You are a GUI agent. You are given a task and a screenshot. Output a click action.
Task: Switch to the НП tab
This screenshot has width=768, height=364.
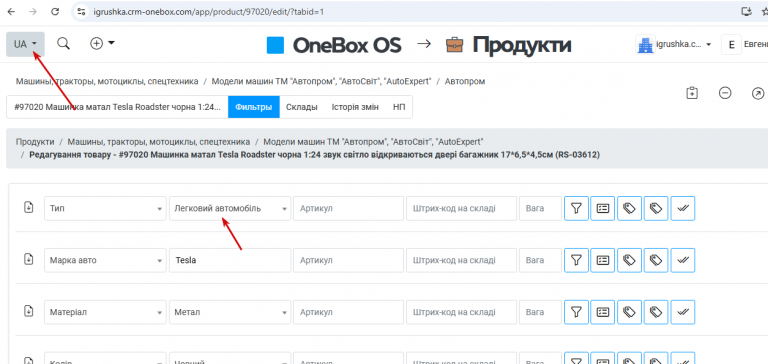click(399, 107)
